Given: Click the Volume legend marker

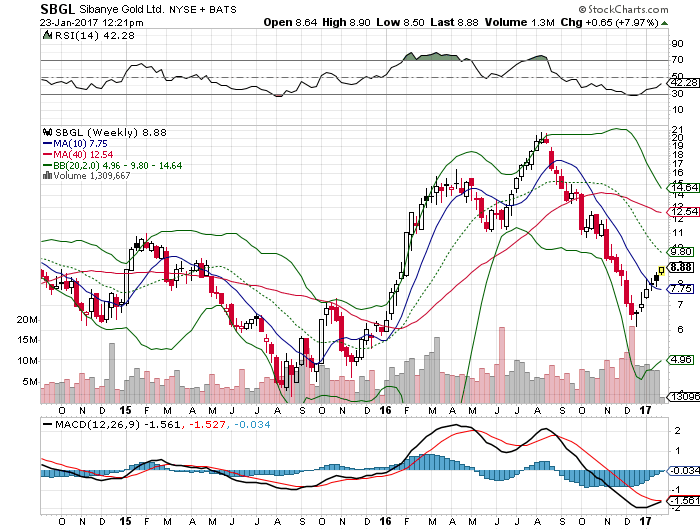Looking at the screenshot, I should (44, 176).
